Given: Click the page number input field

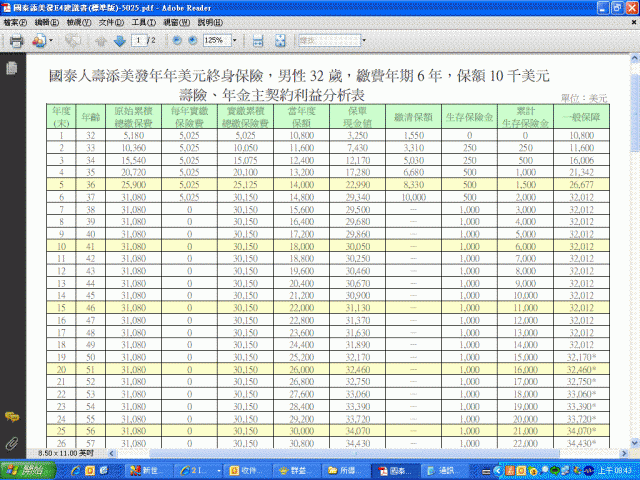Looking at the screenshot, I should click(139, 40).
